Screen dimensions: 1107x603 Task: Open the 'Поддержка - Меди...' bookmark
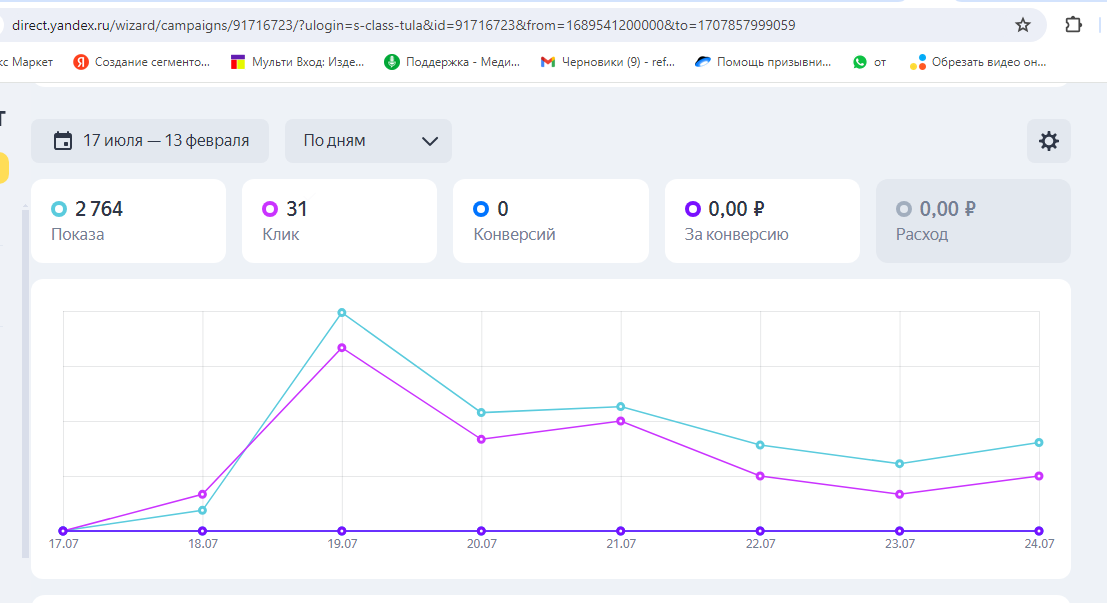pyautogui.click(x=452, y=62)
